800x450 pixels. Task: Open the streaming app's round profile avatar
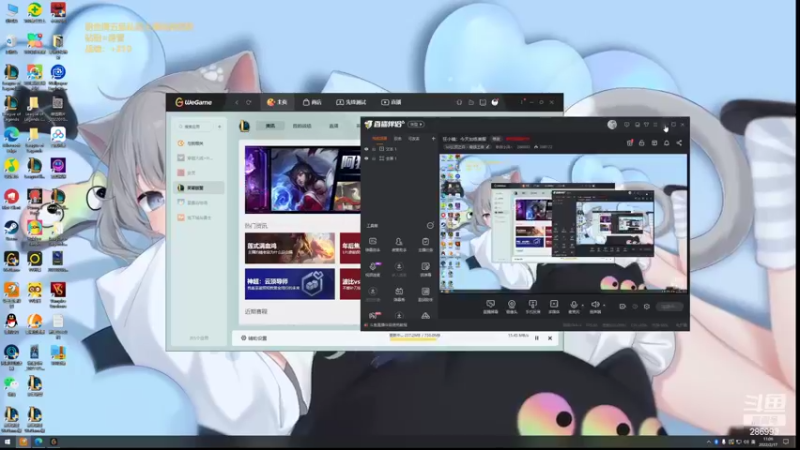pos(612,124)
